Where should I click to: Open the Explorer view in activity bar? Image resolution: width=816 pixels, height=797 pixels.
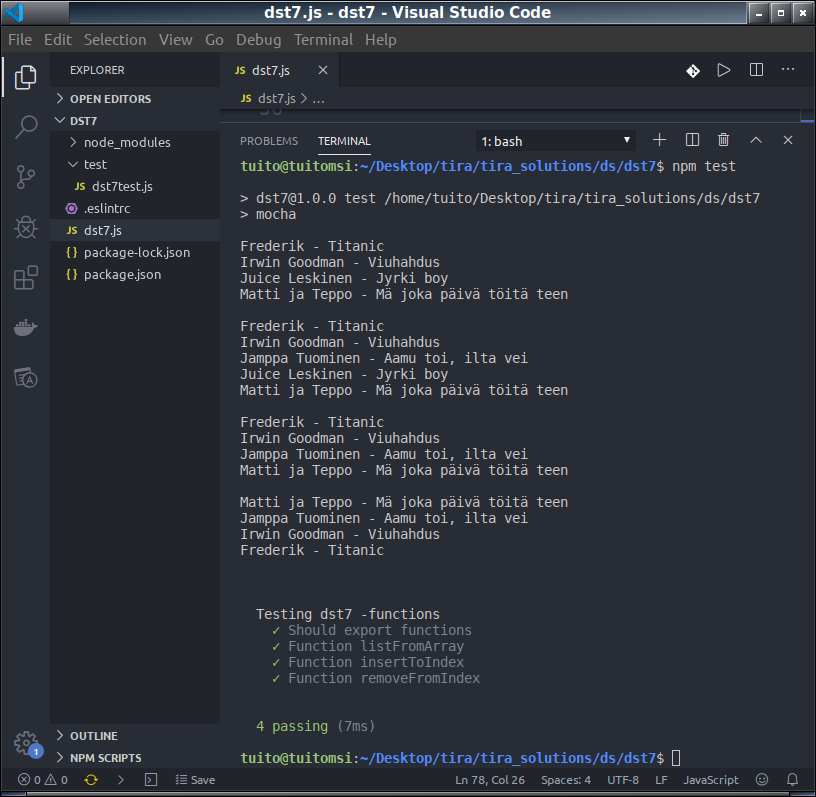click(26, 77)
